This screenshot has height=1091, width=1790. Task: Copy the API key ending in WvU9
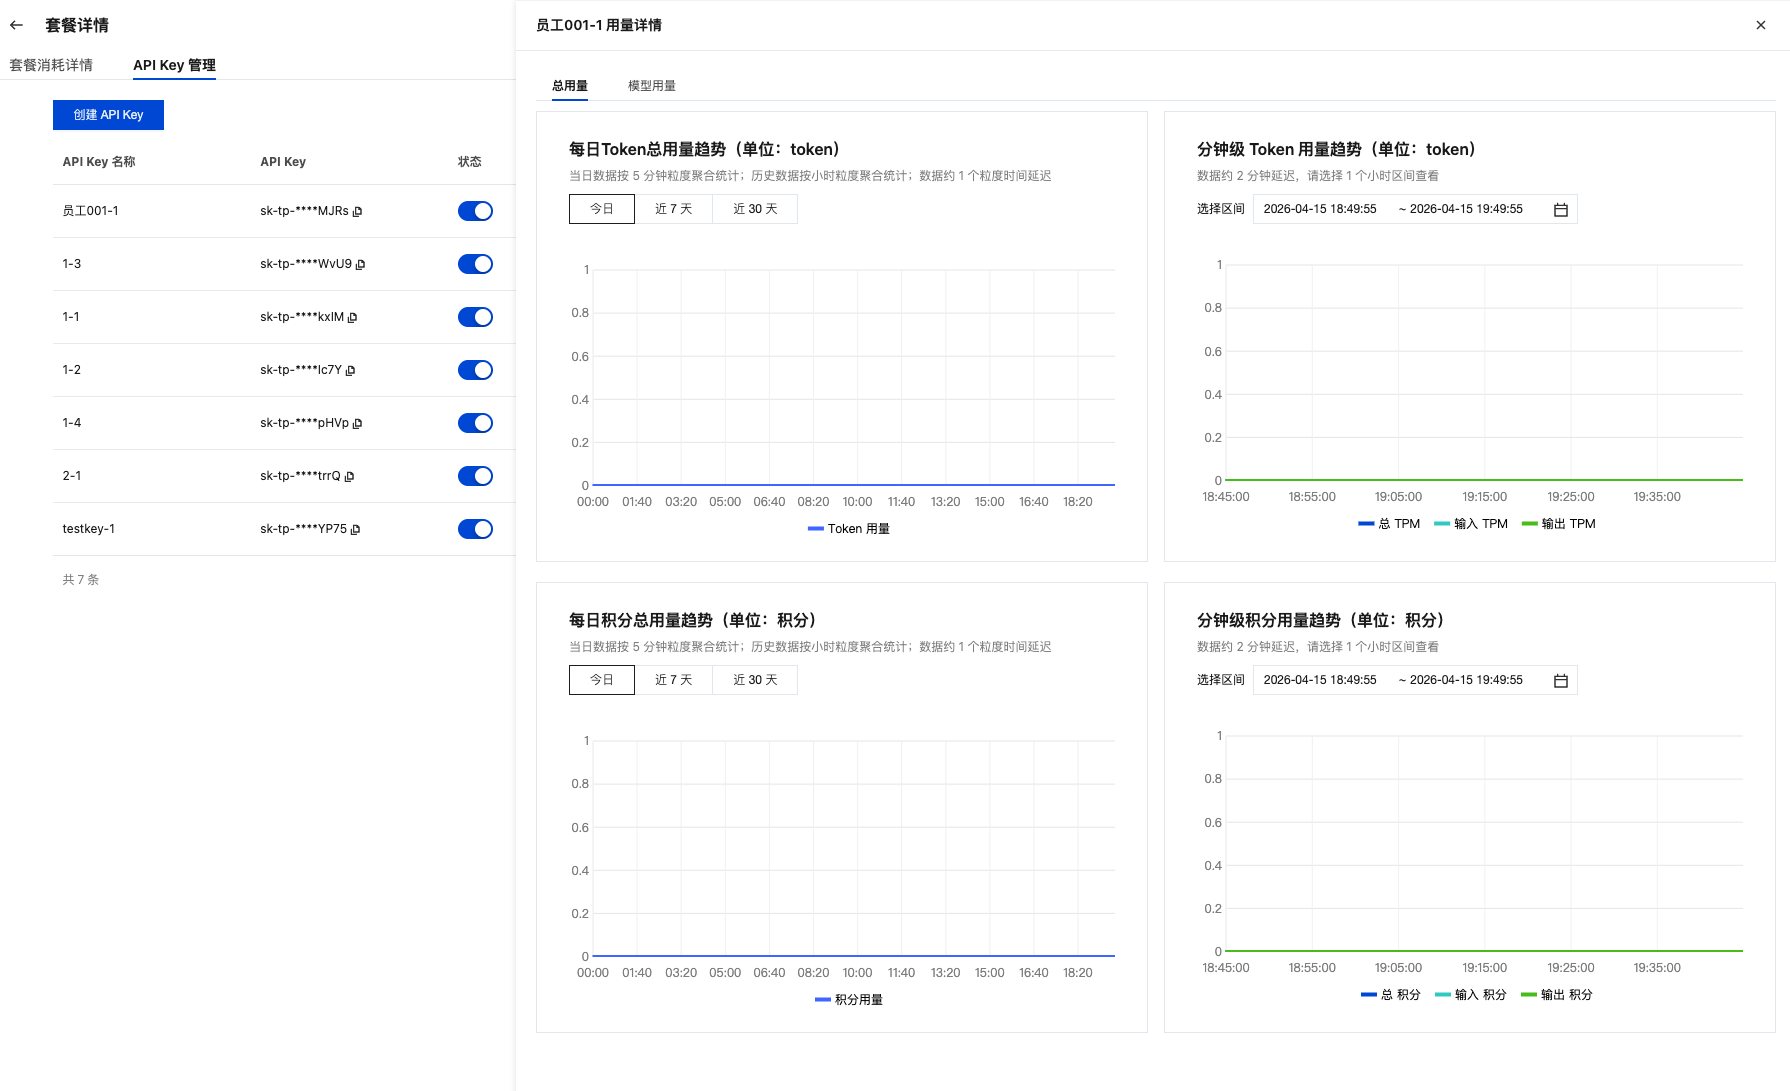361,265
